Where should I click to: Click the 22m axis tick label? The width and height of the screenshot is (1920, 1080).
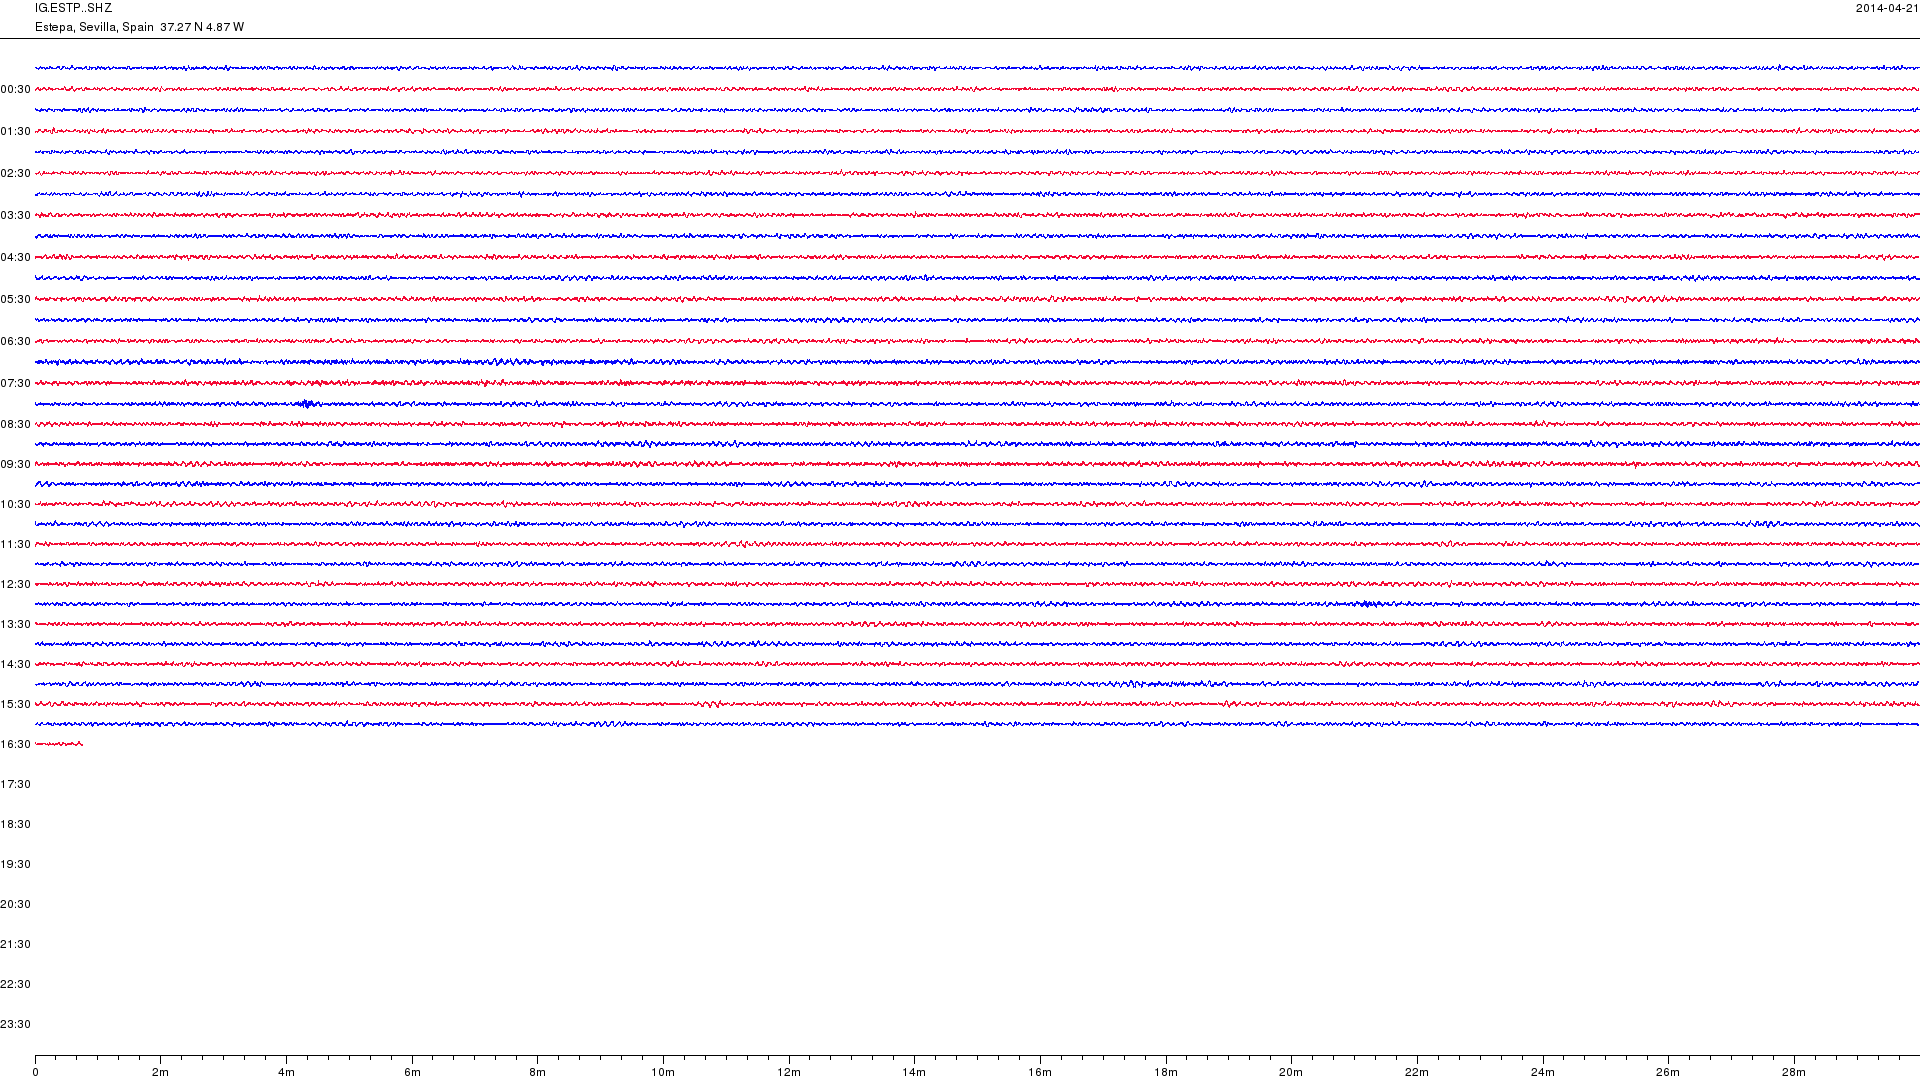tap(1417, 1072)
